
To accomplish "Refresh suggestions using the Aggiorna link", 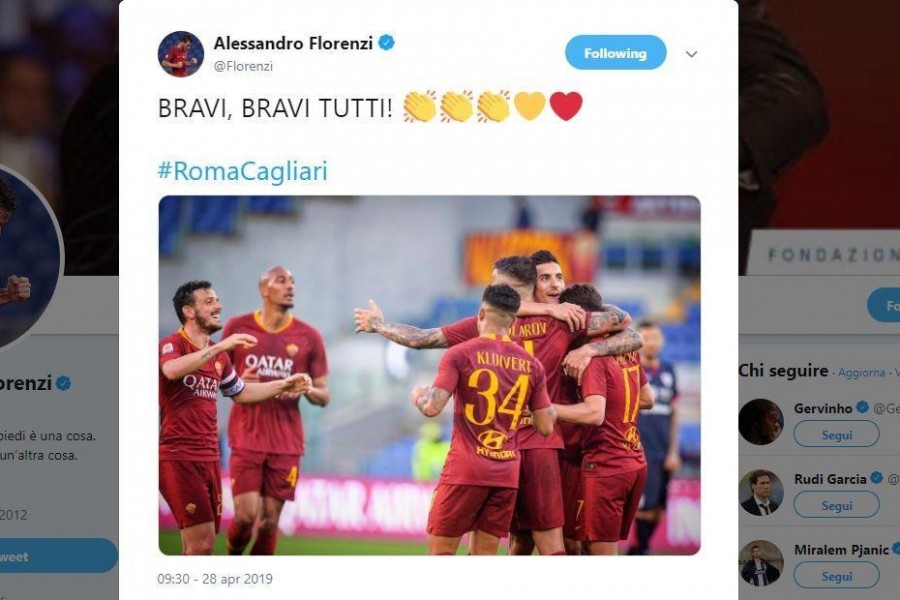I will [861, 373].
